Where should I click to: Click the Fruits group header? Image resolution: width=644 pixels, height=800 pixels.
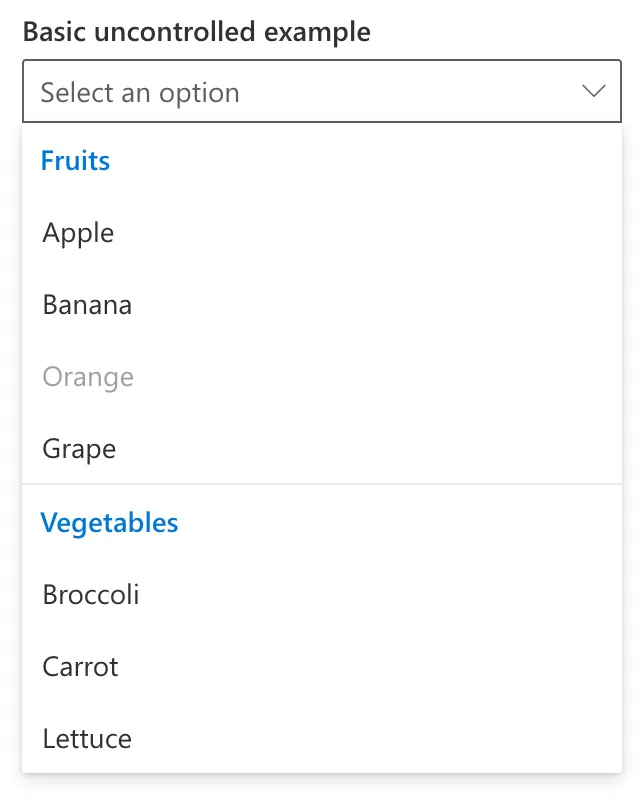tap(75, 161)
